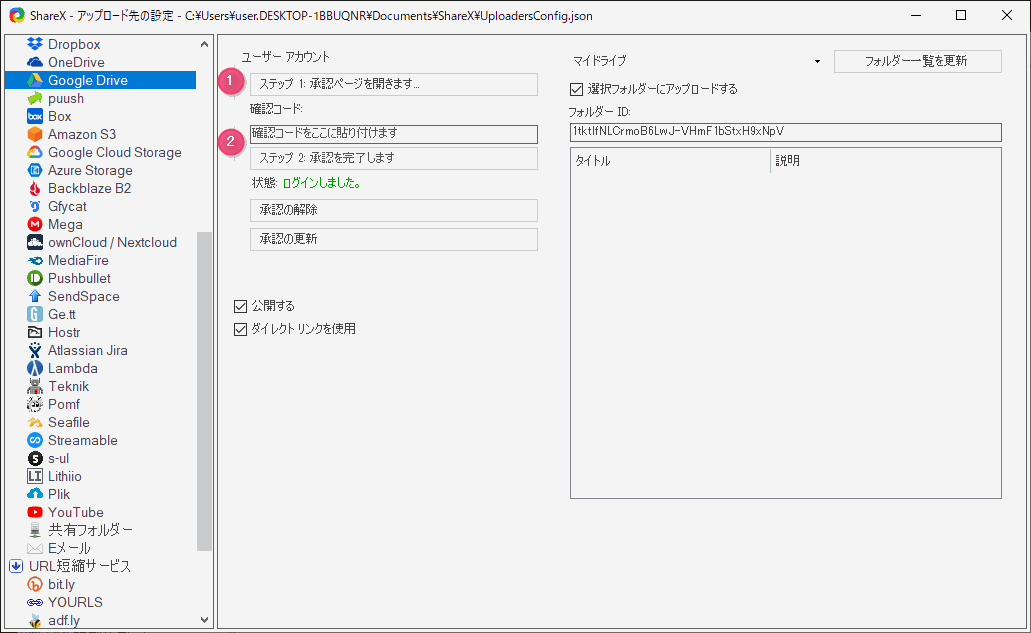Click the sidebar scrollbar up arrow
1031x633 pixels.
coord(204,44)
